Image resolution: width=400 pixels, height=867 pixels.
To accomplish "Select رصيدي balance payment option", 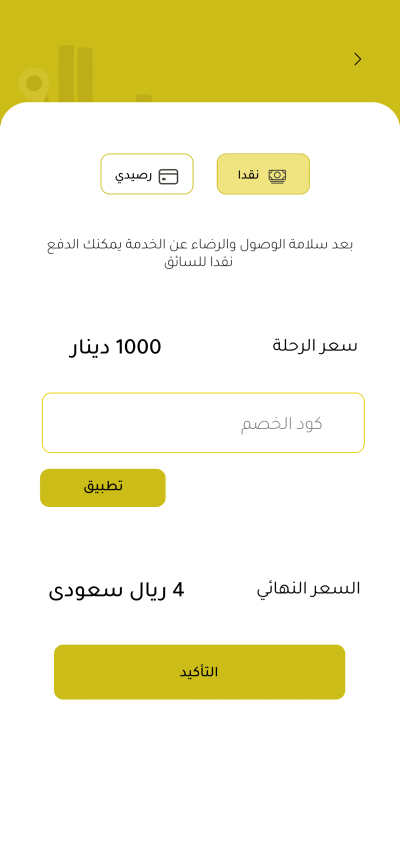I will [147, 174].
